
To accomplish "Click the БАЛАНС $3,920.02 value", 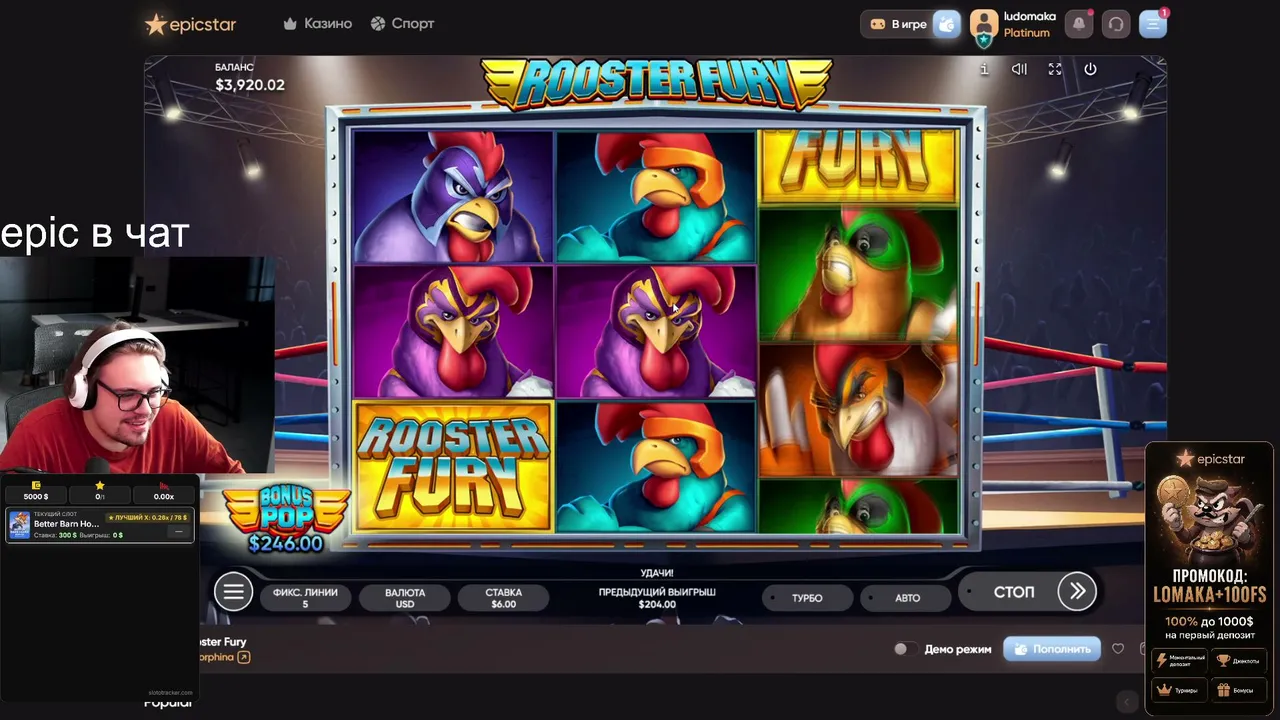I will tap(250, 85).
